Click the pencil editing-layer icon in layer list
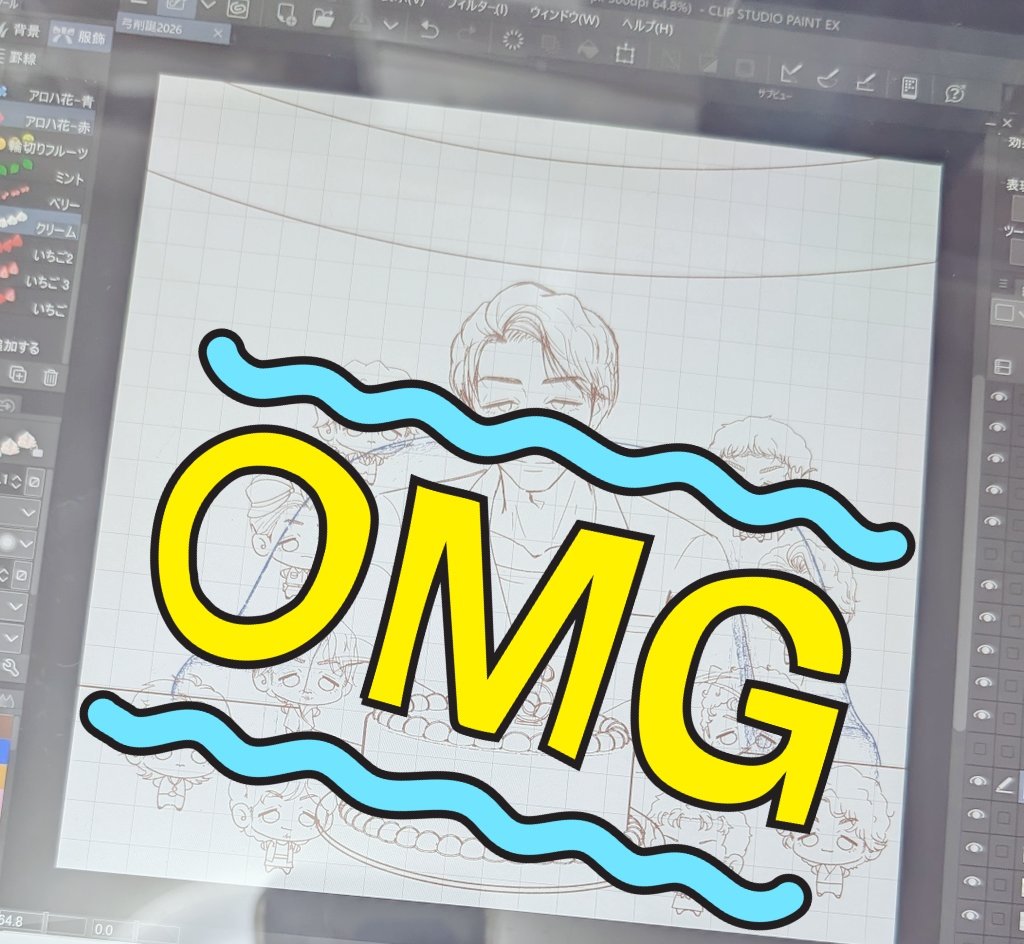This screenshot has width=1024, height=944. click(x=1005, y=785)
